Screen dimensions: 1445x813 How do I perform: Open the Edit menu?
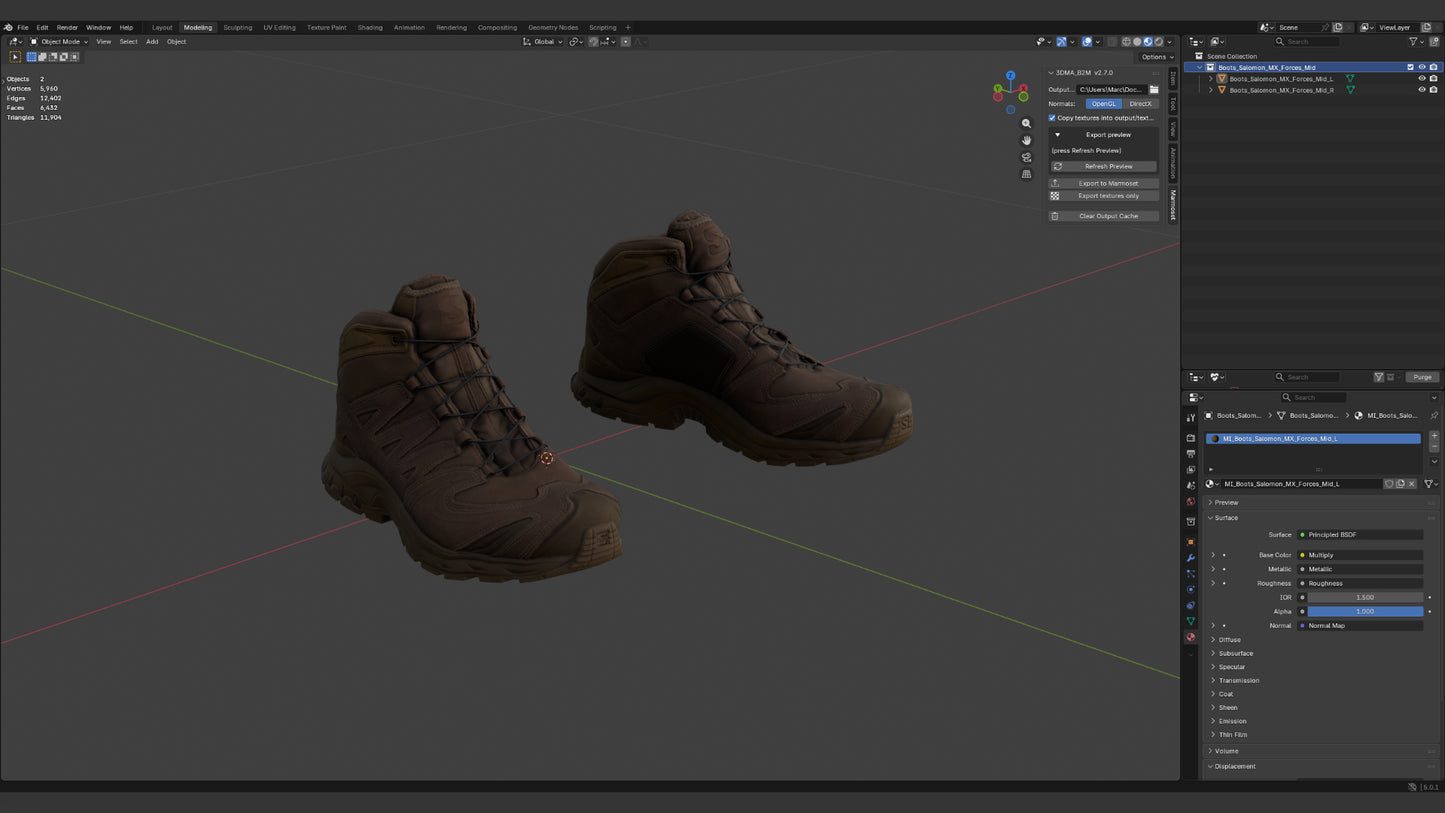click(x=42, y=27)
